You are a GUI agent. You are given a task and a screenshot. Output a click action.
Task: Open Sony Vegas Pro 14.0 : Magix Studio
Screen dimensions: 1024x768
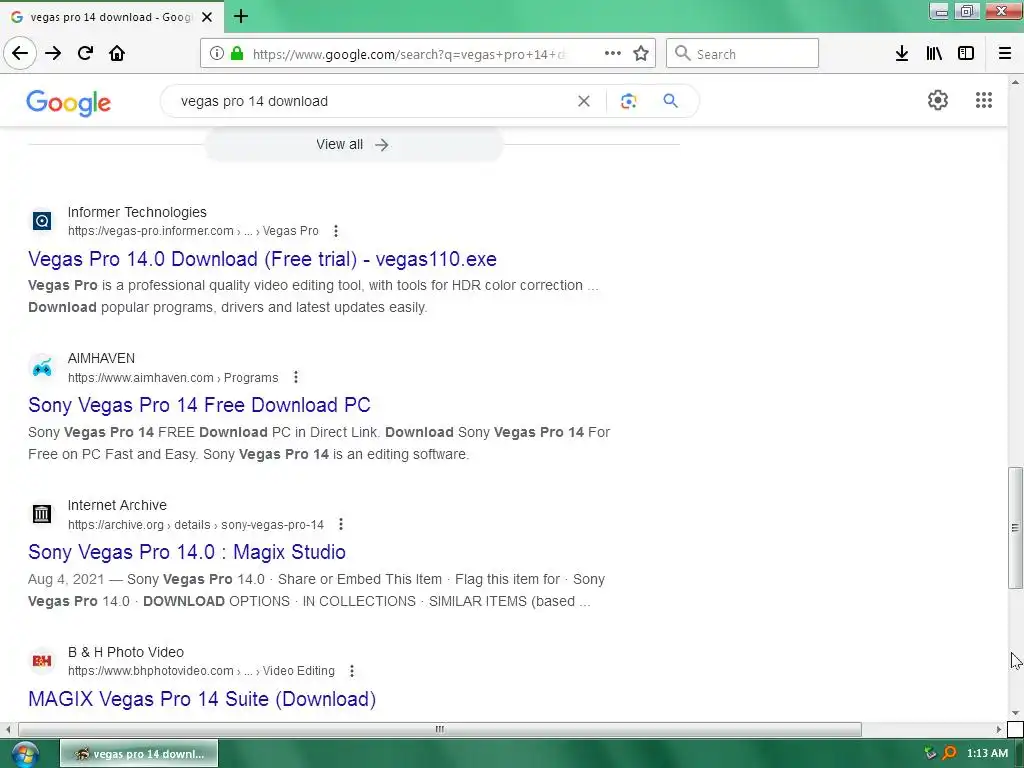tap(187, 552)
